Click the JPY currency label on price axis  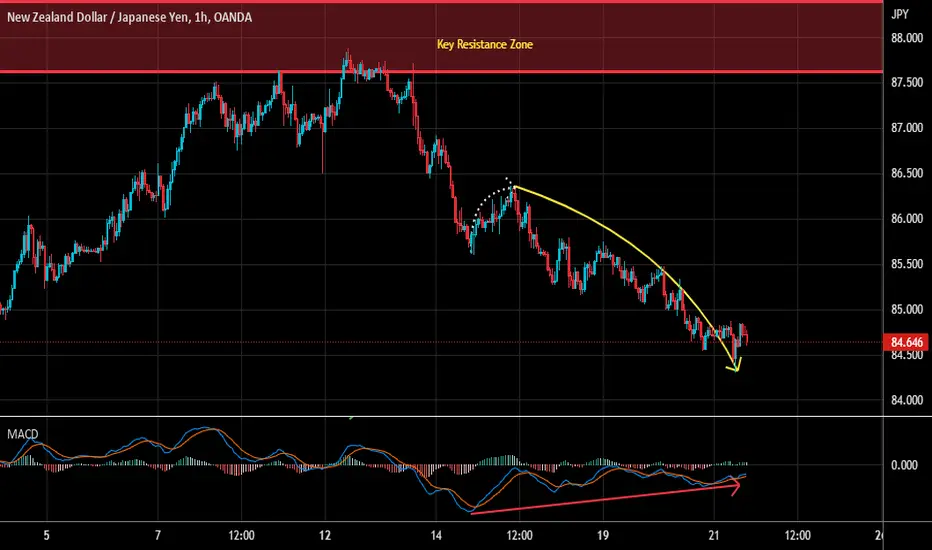point(900,14)
